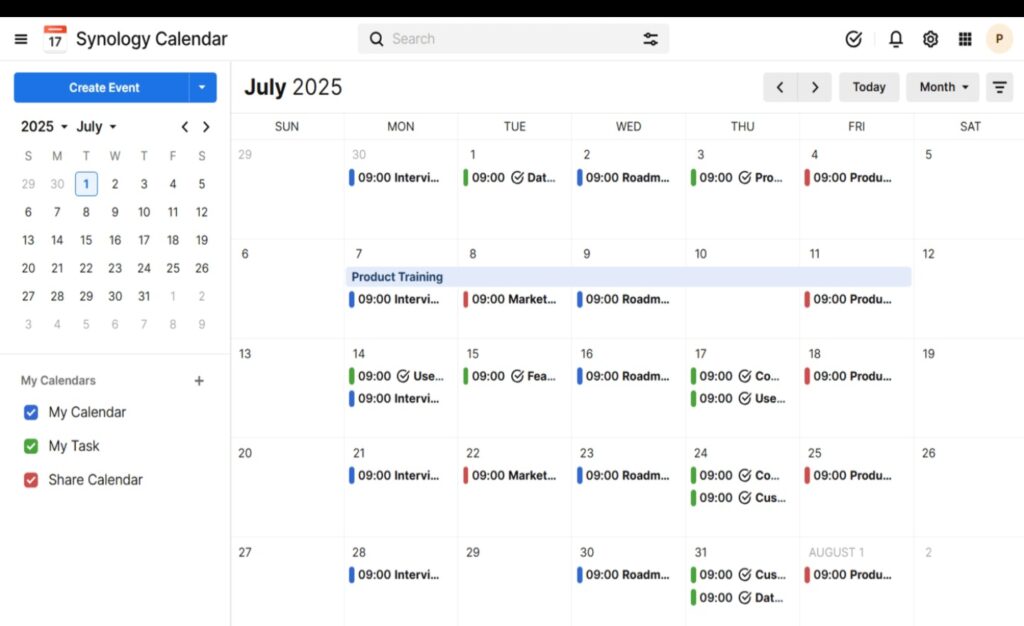Open the Create Event dropdown arrow
The width and height of the screenshot is (1024, 626).
click(203, 87)
